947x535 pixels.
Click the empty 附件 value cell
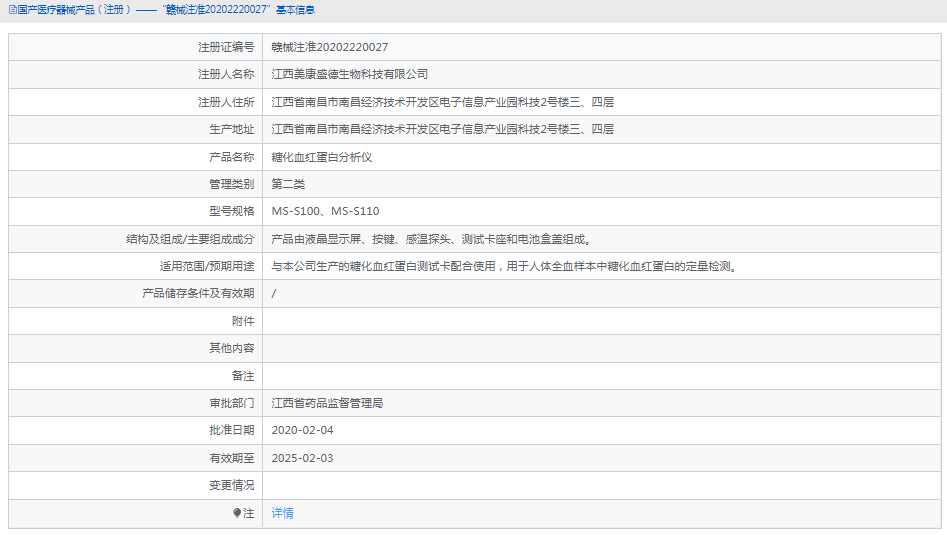coord(600,321)
